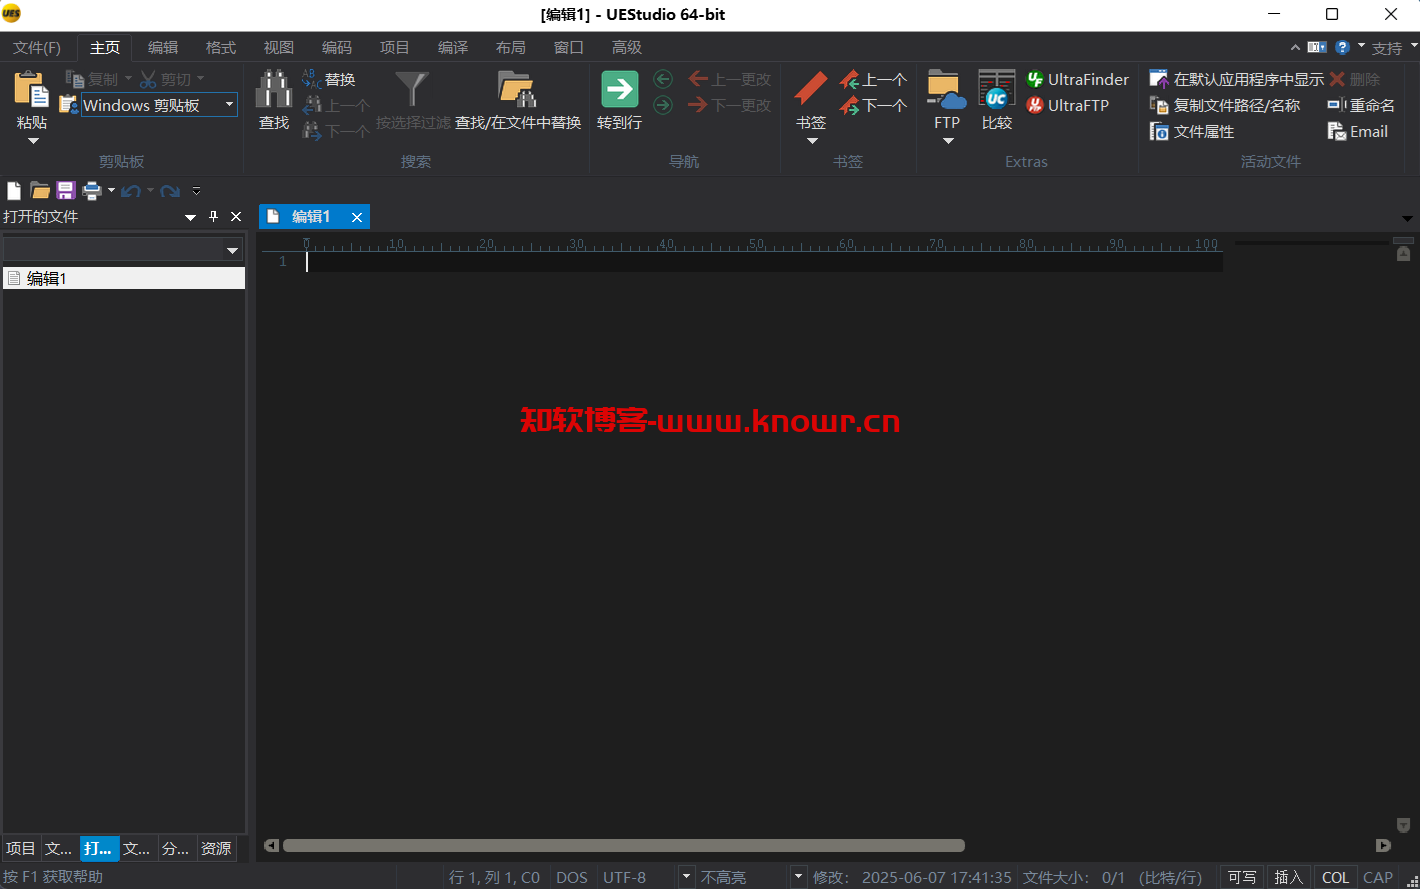The width and height of the screenshot is (1420, 889).
Task: Click the horizontal scrollbar right arrow
Action: [1383, 845]
